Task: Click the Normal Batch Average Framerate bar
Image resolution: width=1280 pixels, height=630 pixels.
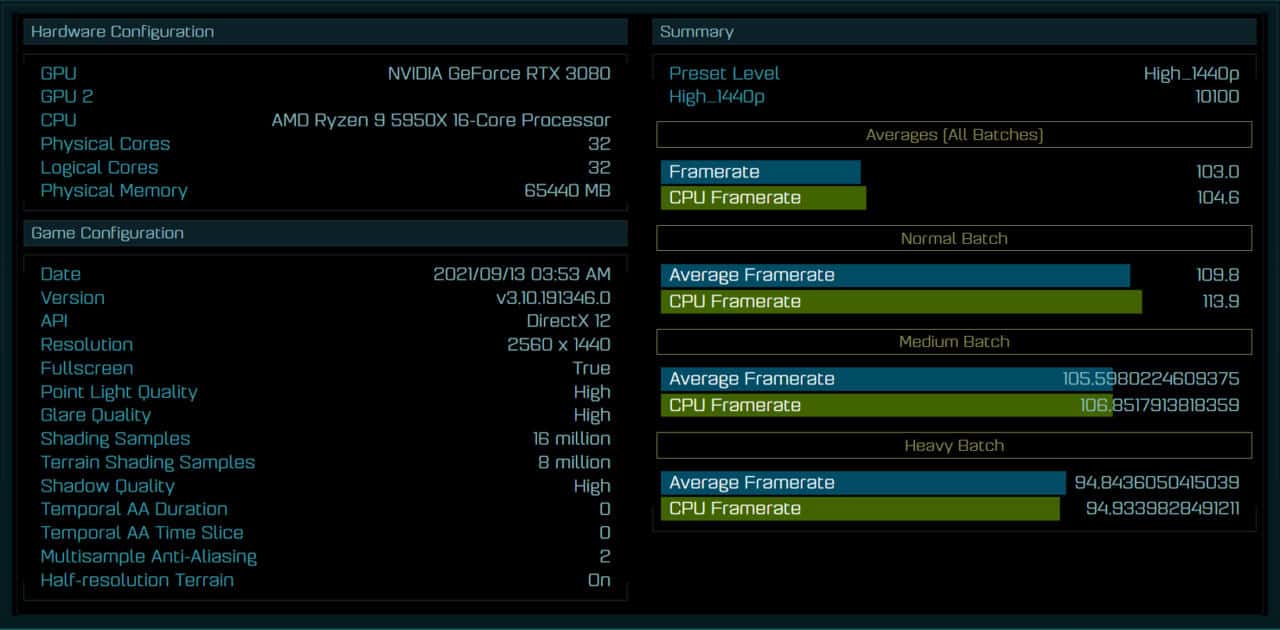Action: point(895,276)
